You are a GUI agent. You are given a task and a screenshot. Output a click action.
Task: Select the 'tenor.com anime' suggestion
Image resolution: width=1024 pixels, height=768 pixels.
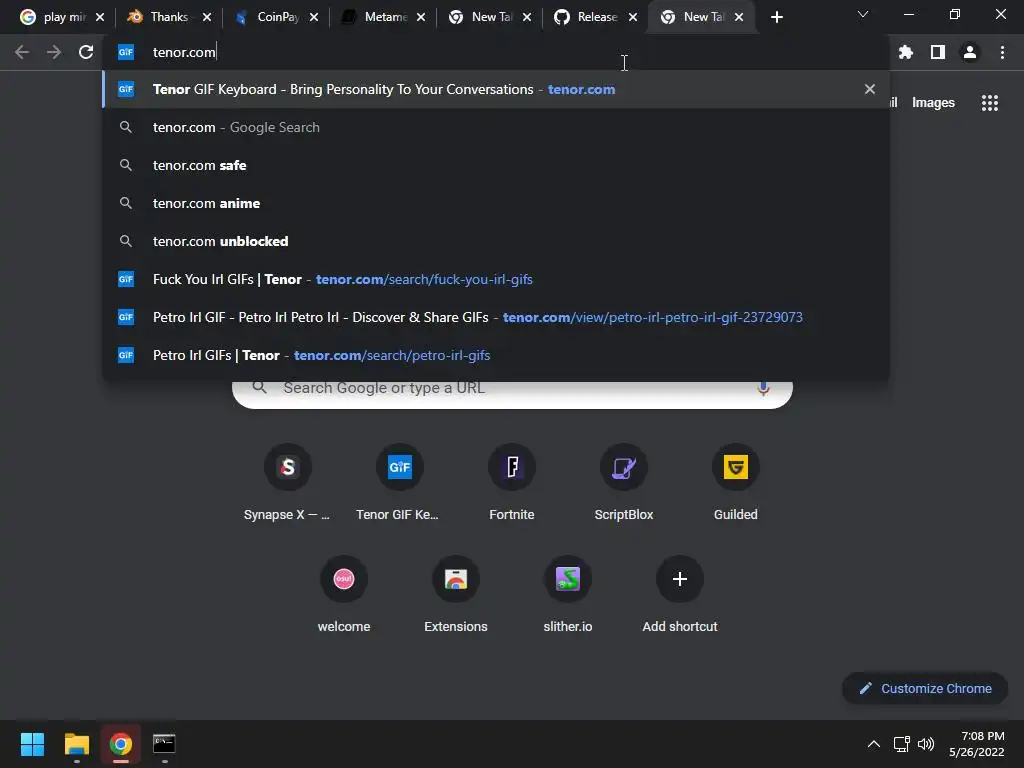496,203
